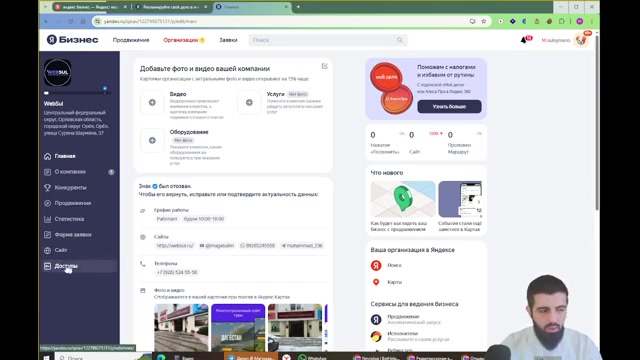
Task: Click the Работает status chip
Action: pos(167,219)
